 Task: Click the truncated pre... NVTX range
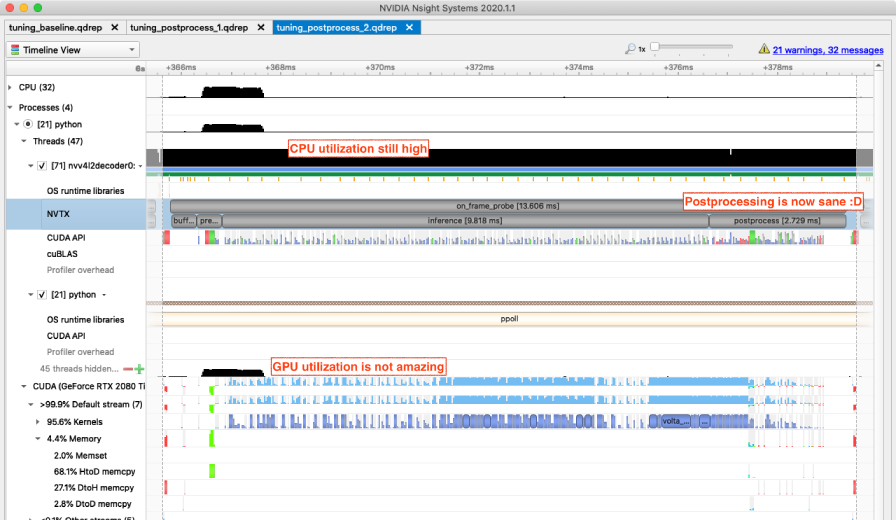209,221
